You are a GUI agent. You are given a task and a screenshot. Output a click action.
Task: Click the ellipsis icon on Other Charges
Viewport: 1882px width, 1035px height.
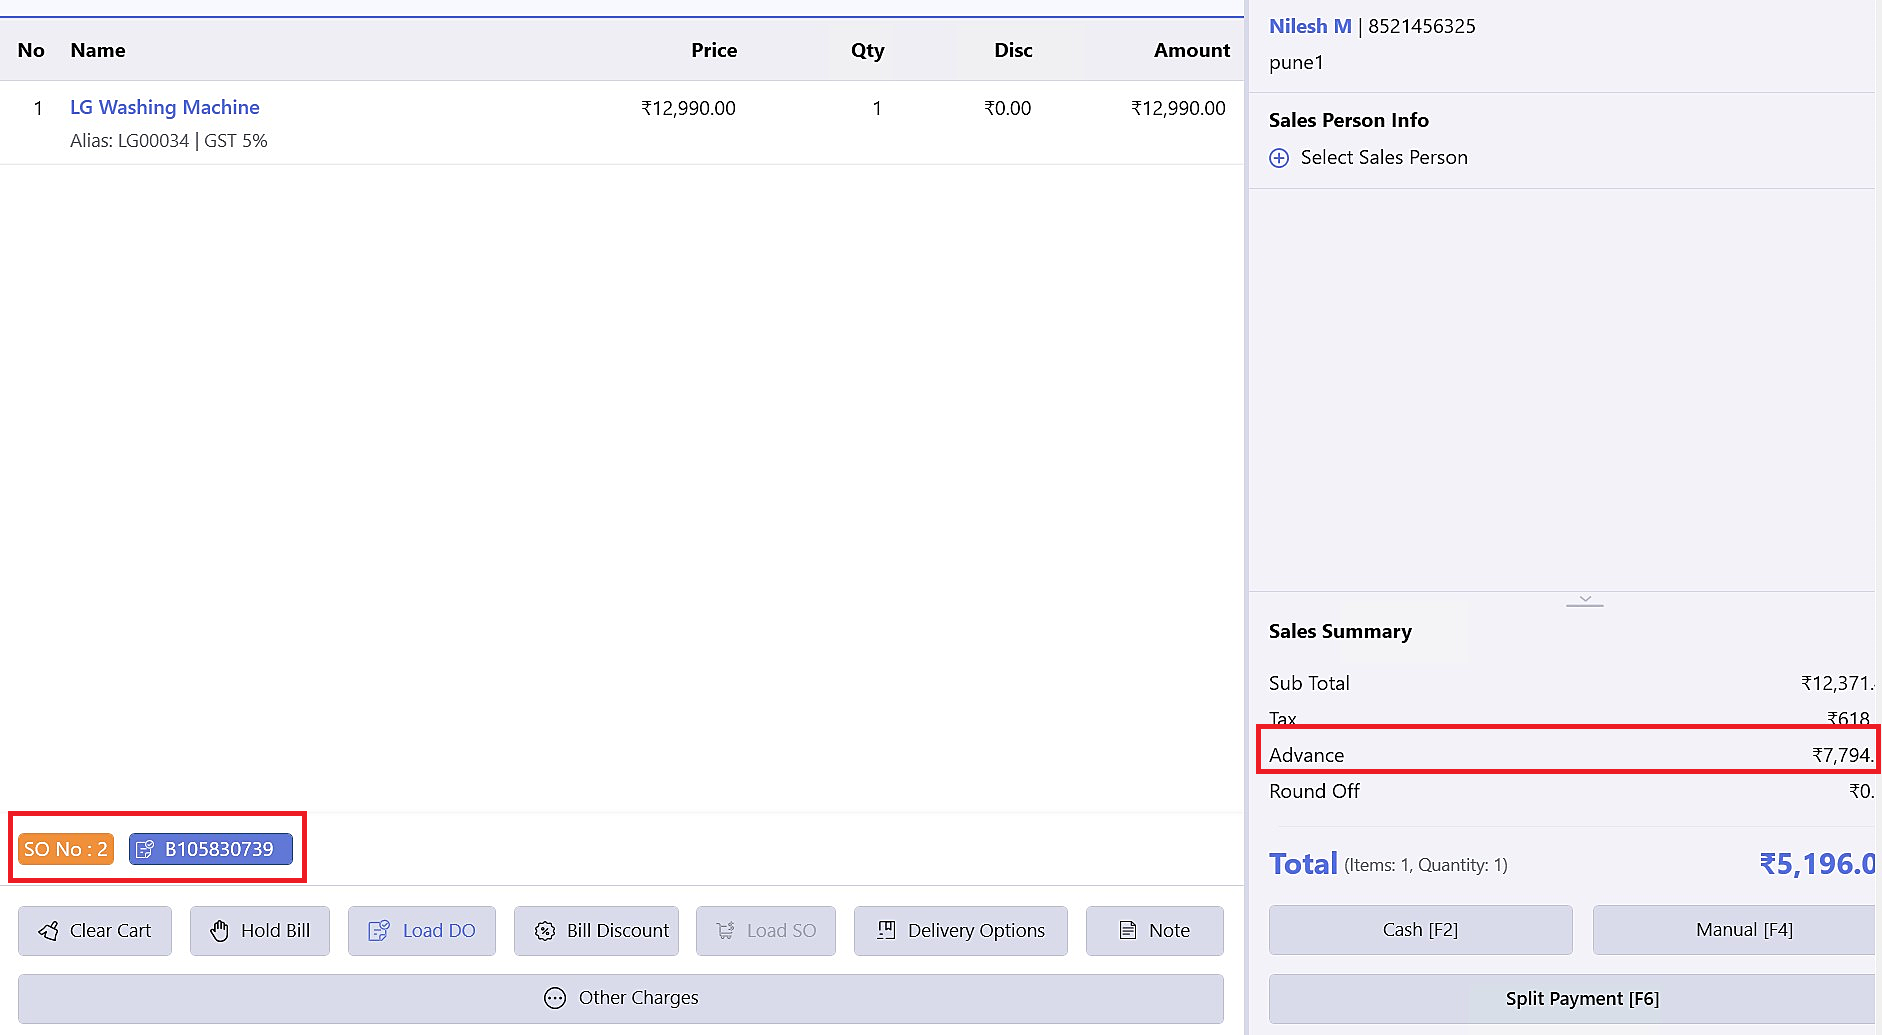(555, 998)
